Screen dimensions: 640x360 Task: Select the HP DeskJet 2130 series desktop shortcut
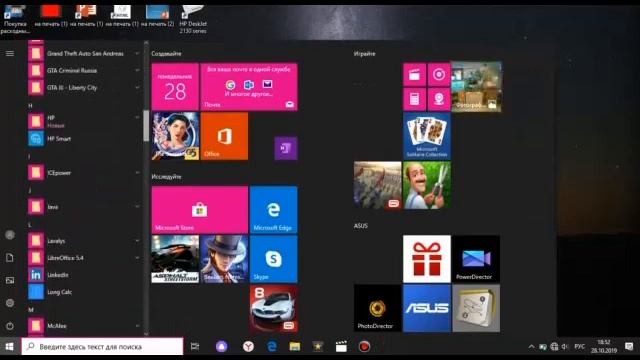click(x=193, y=19)
